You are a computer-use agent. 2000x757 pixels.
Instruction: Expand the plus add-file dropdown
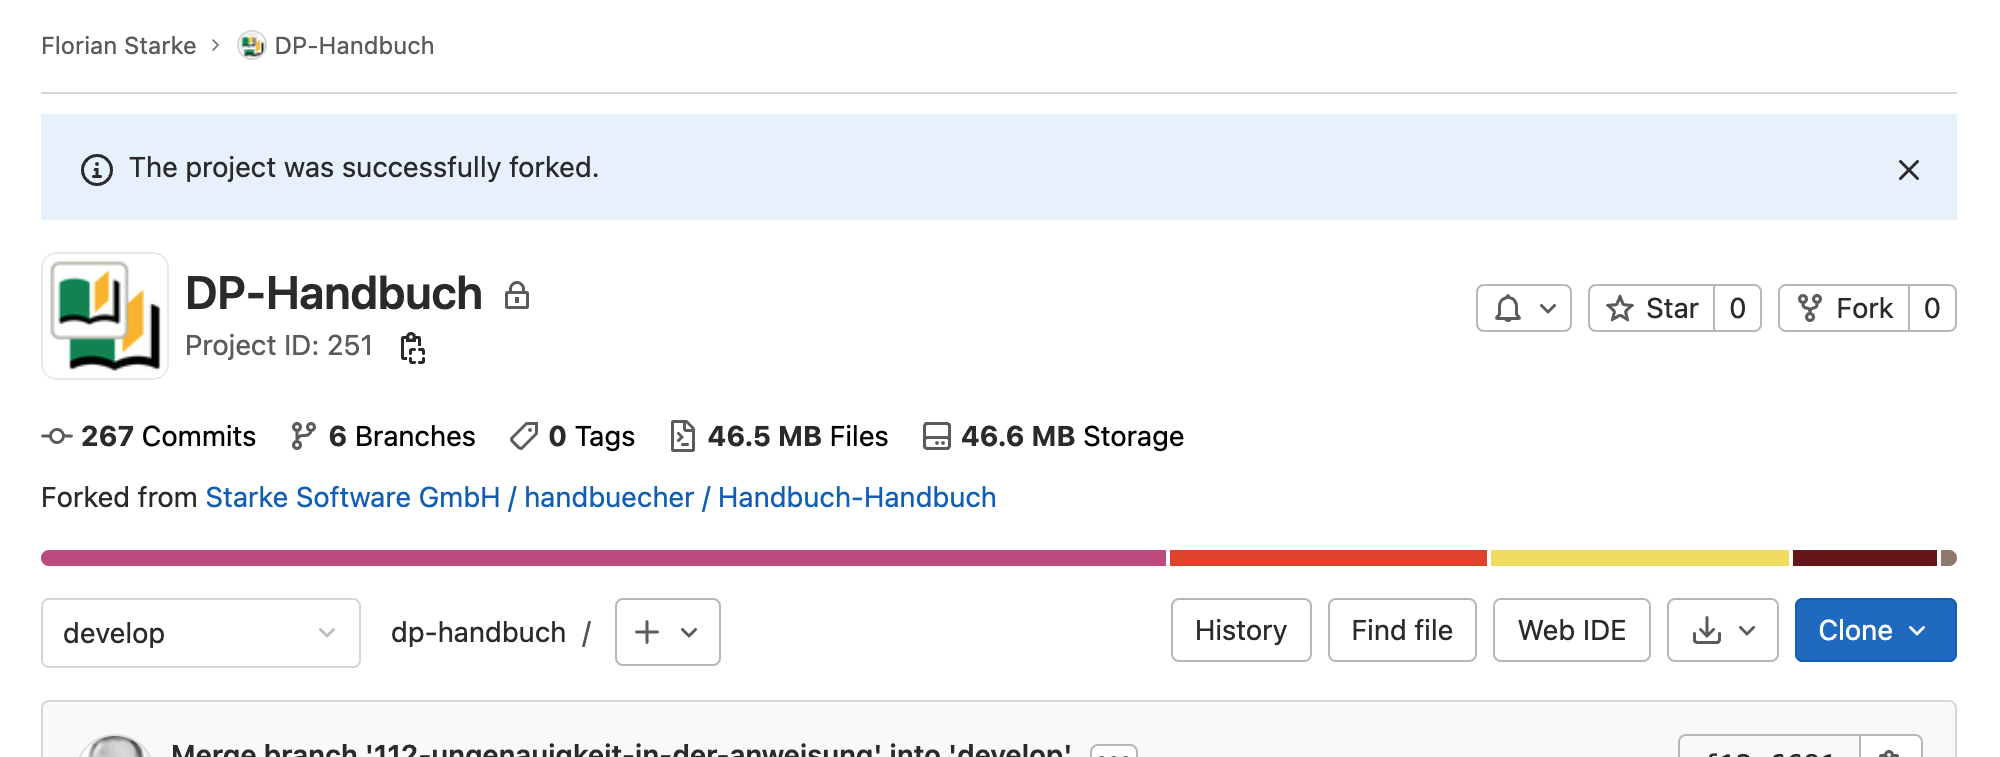click(x=667, y=632)
